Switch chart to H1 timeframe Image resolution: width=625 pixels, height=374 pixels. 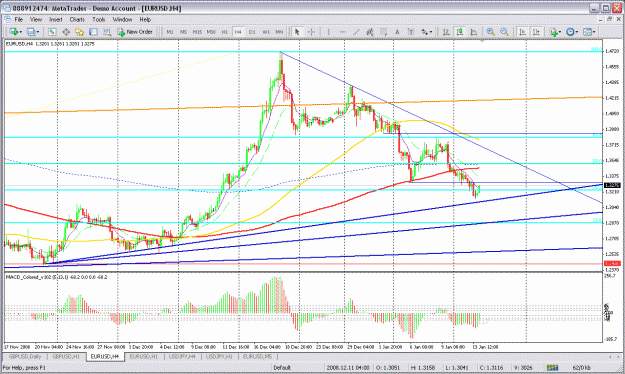point(225,32)
